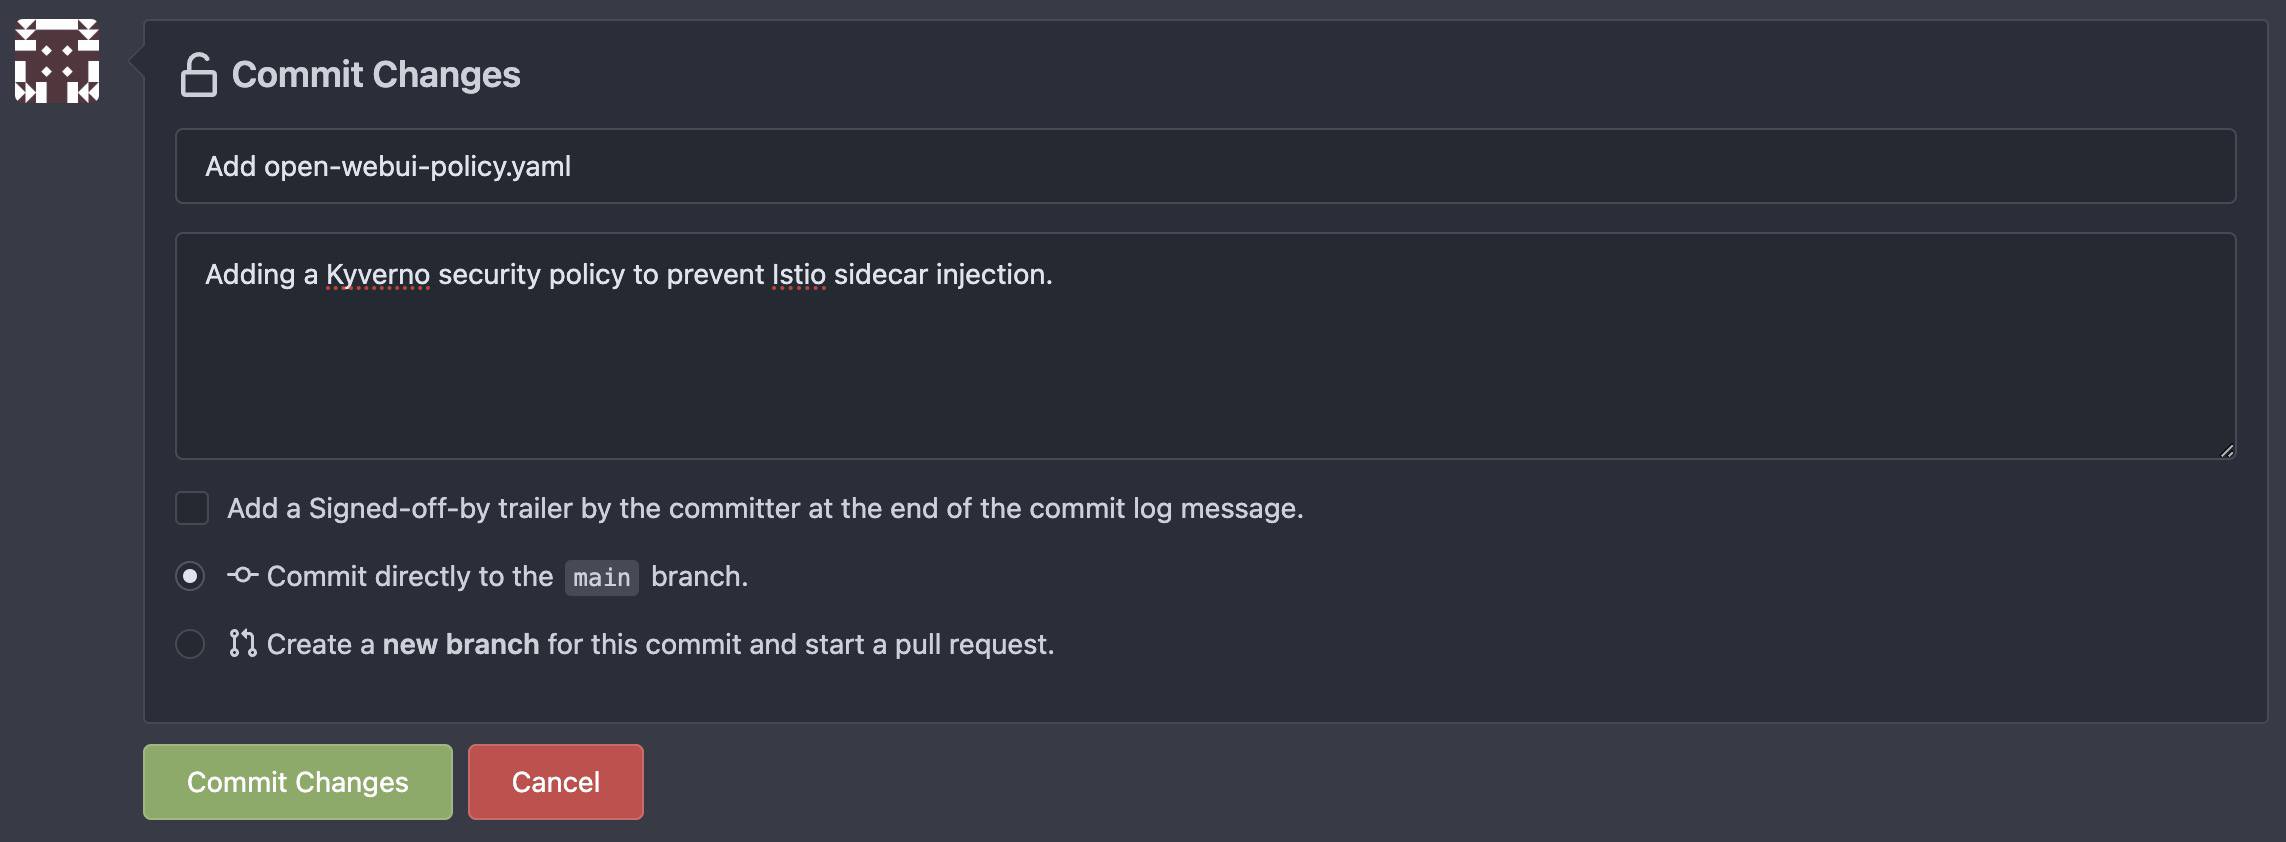The height and width of the screenshot is (842, 2286).
Task: Click the bold 'new branch' text
Action: (462, 643)
